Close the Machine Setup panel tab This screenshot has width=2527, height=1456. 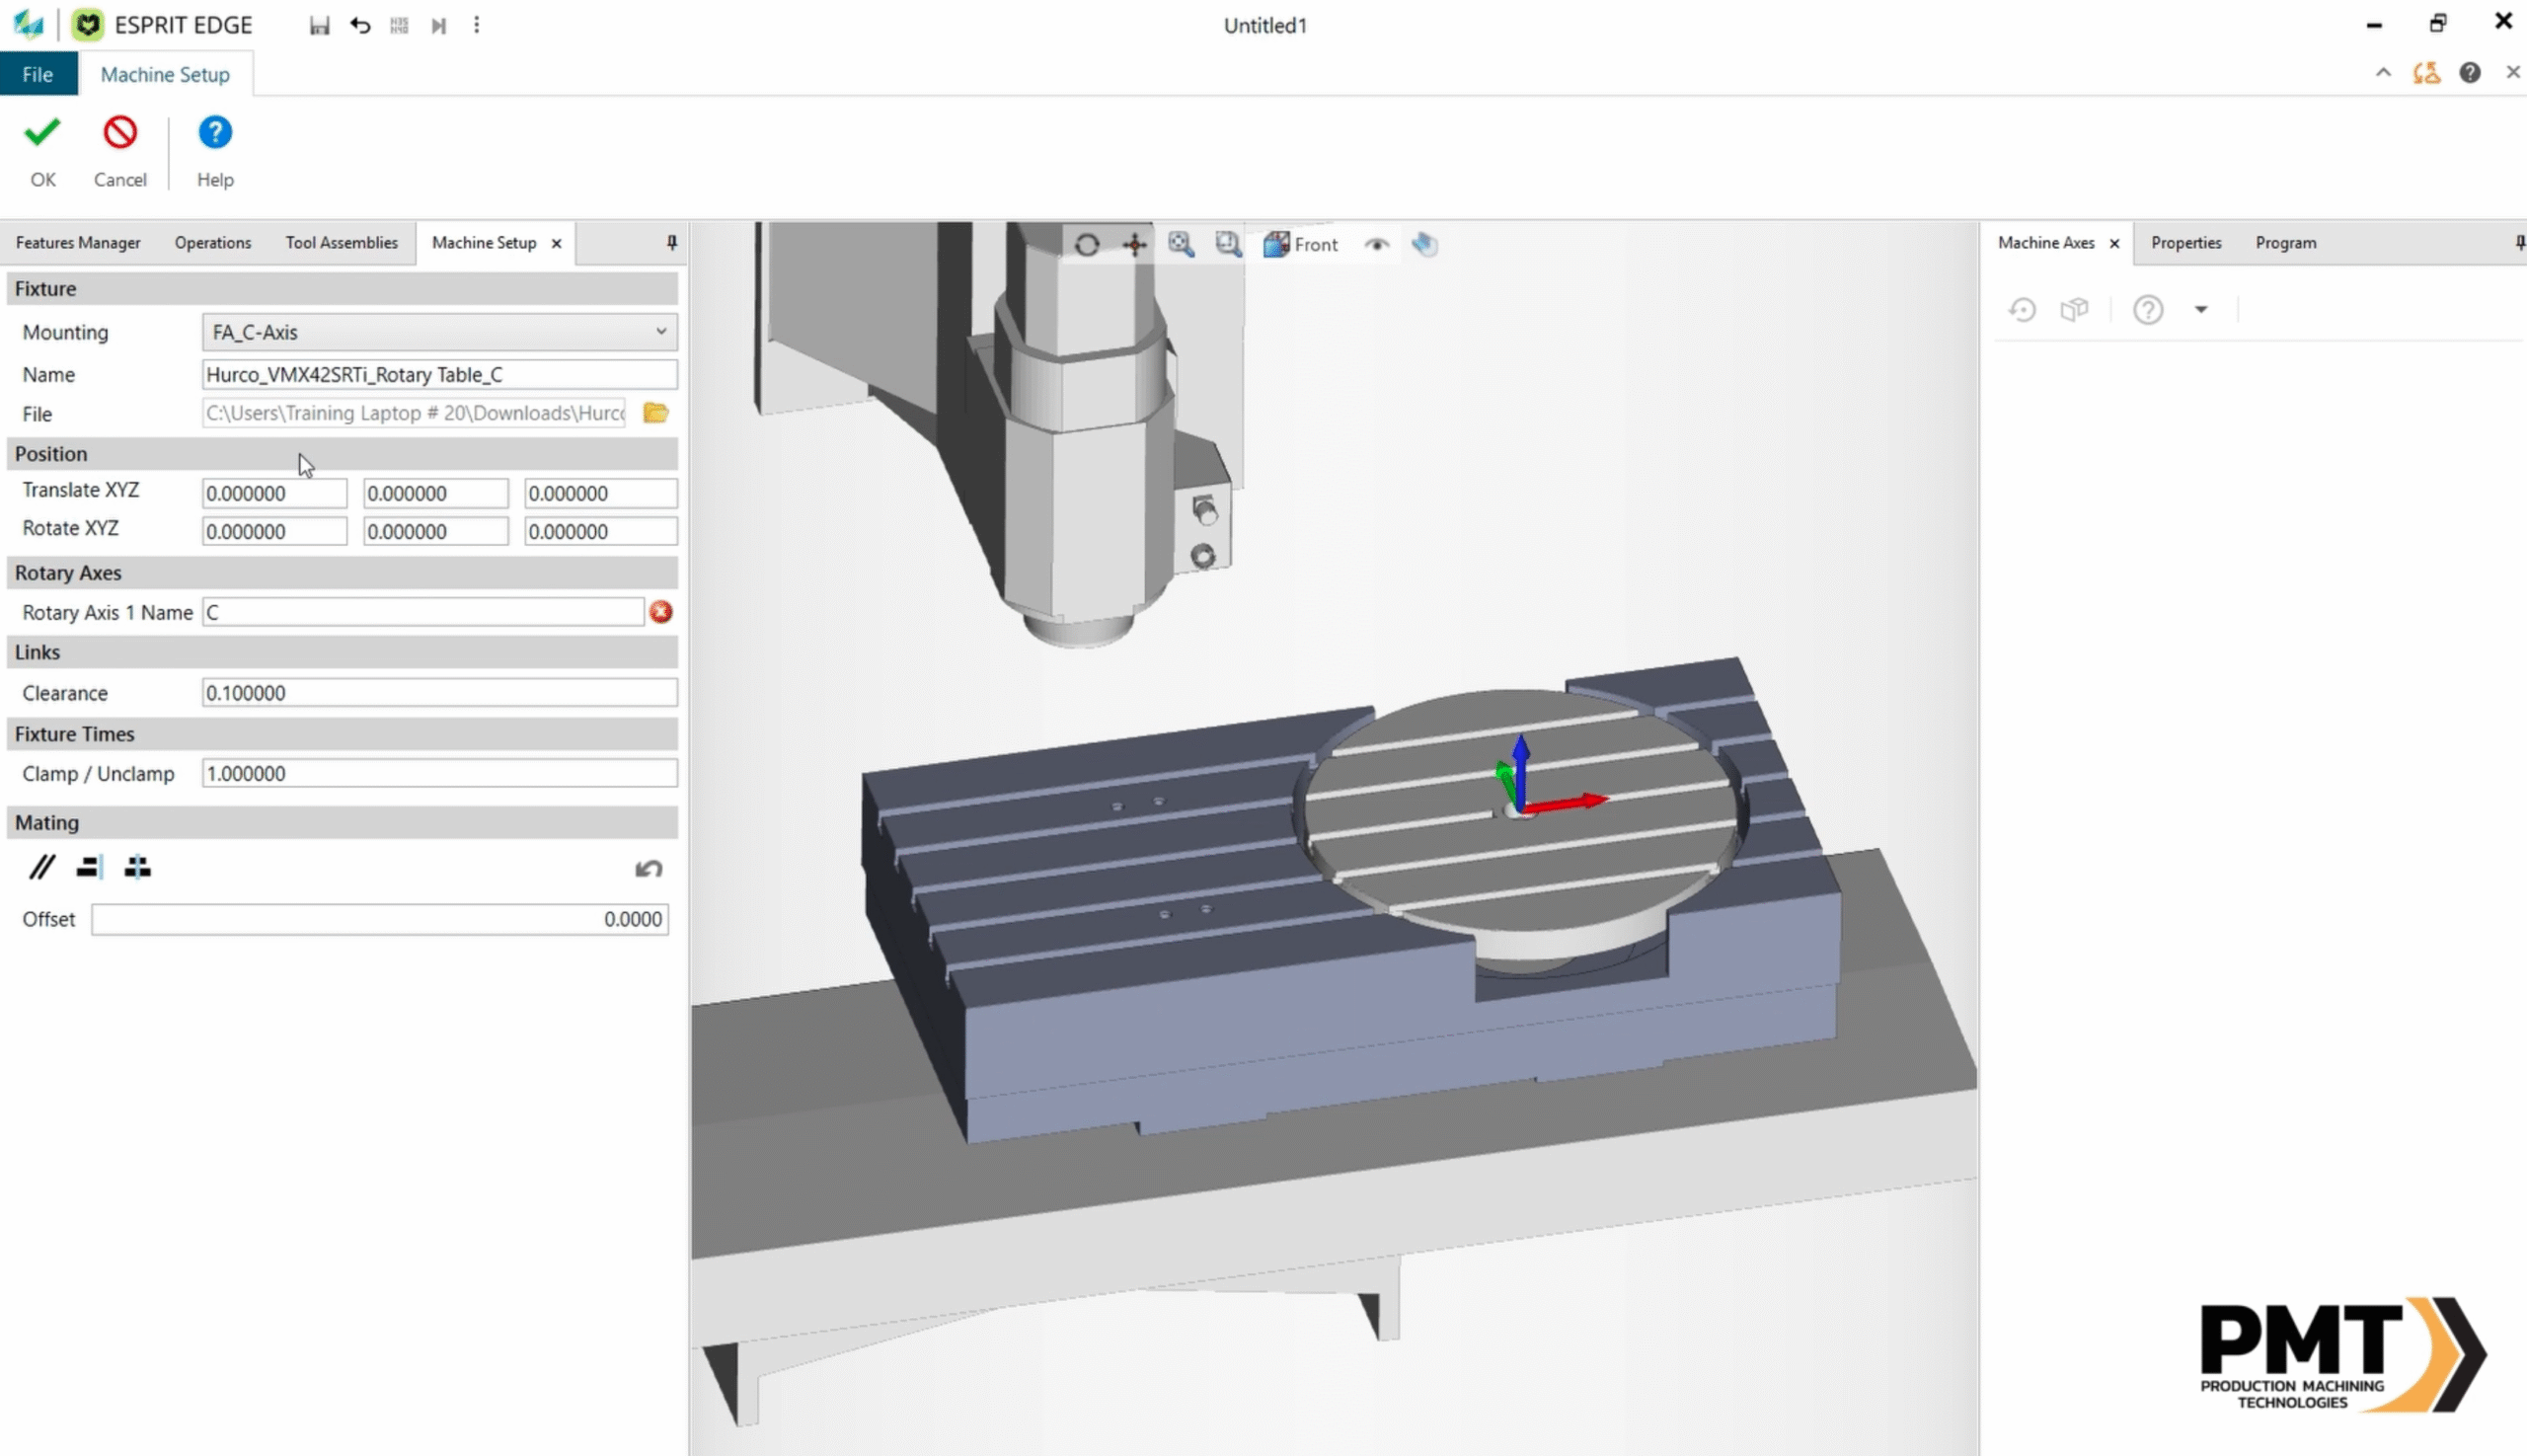click(x=557, y=243)
